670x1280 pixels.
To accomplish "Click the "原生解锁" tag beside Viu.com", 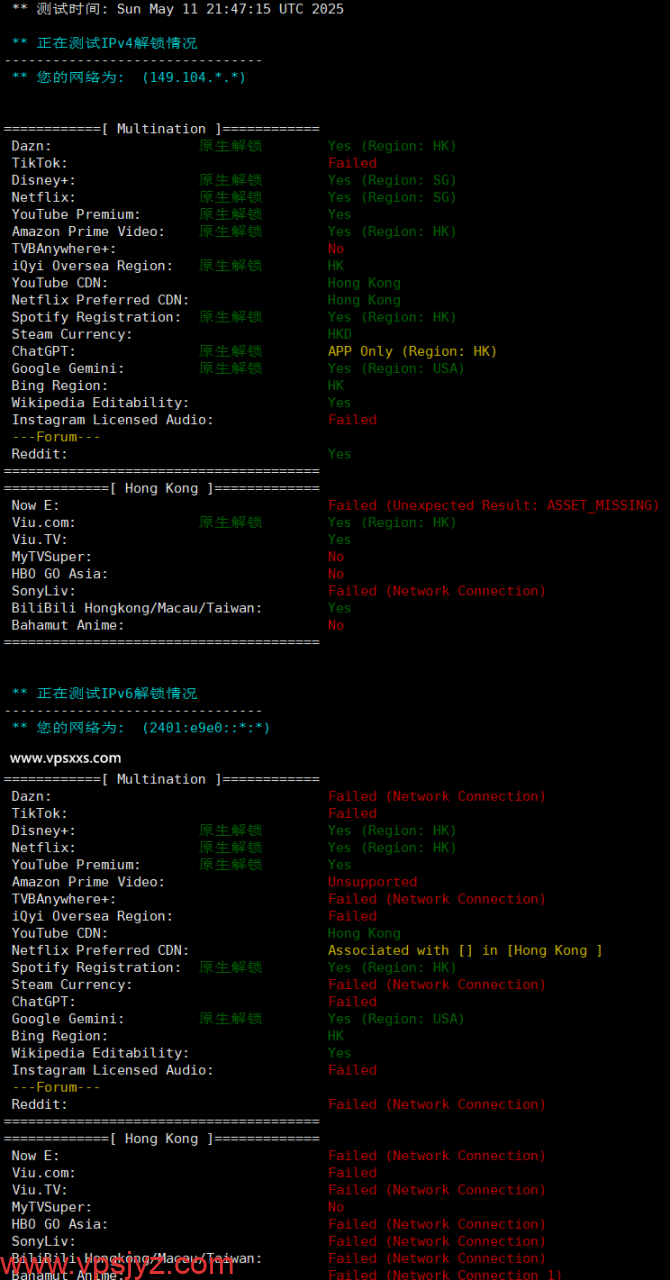I will coord(230,522).
